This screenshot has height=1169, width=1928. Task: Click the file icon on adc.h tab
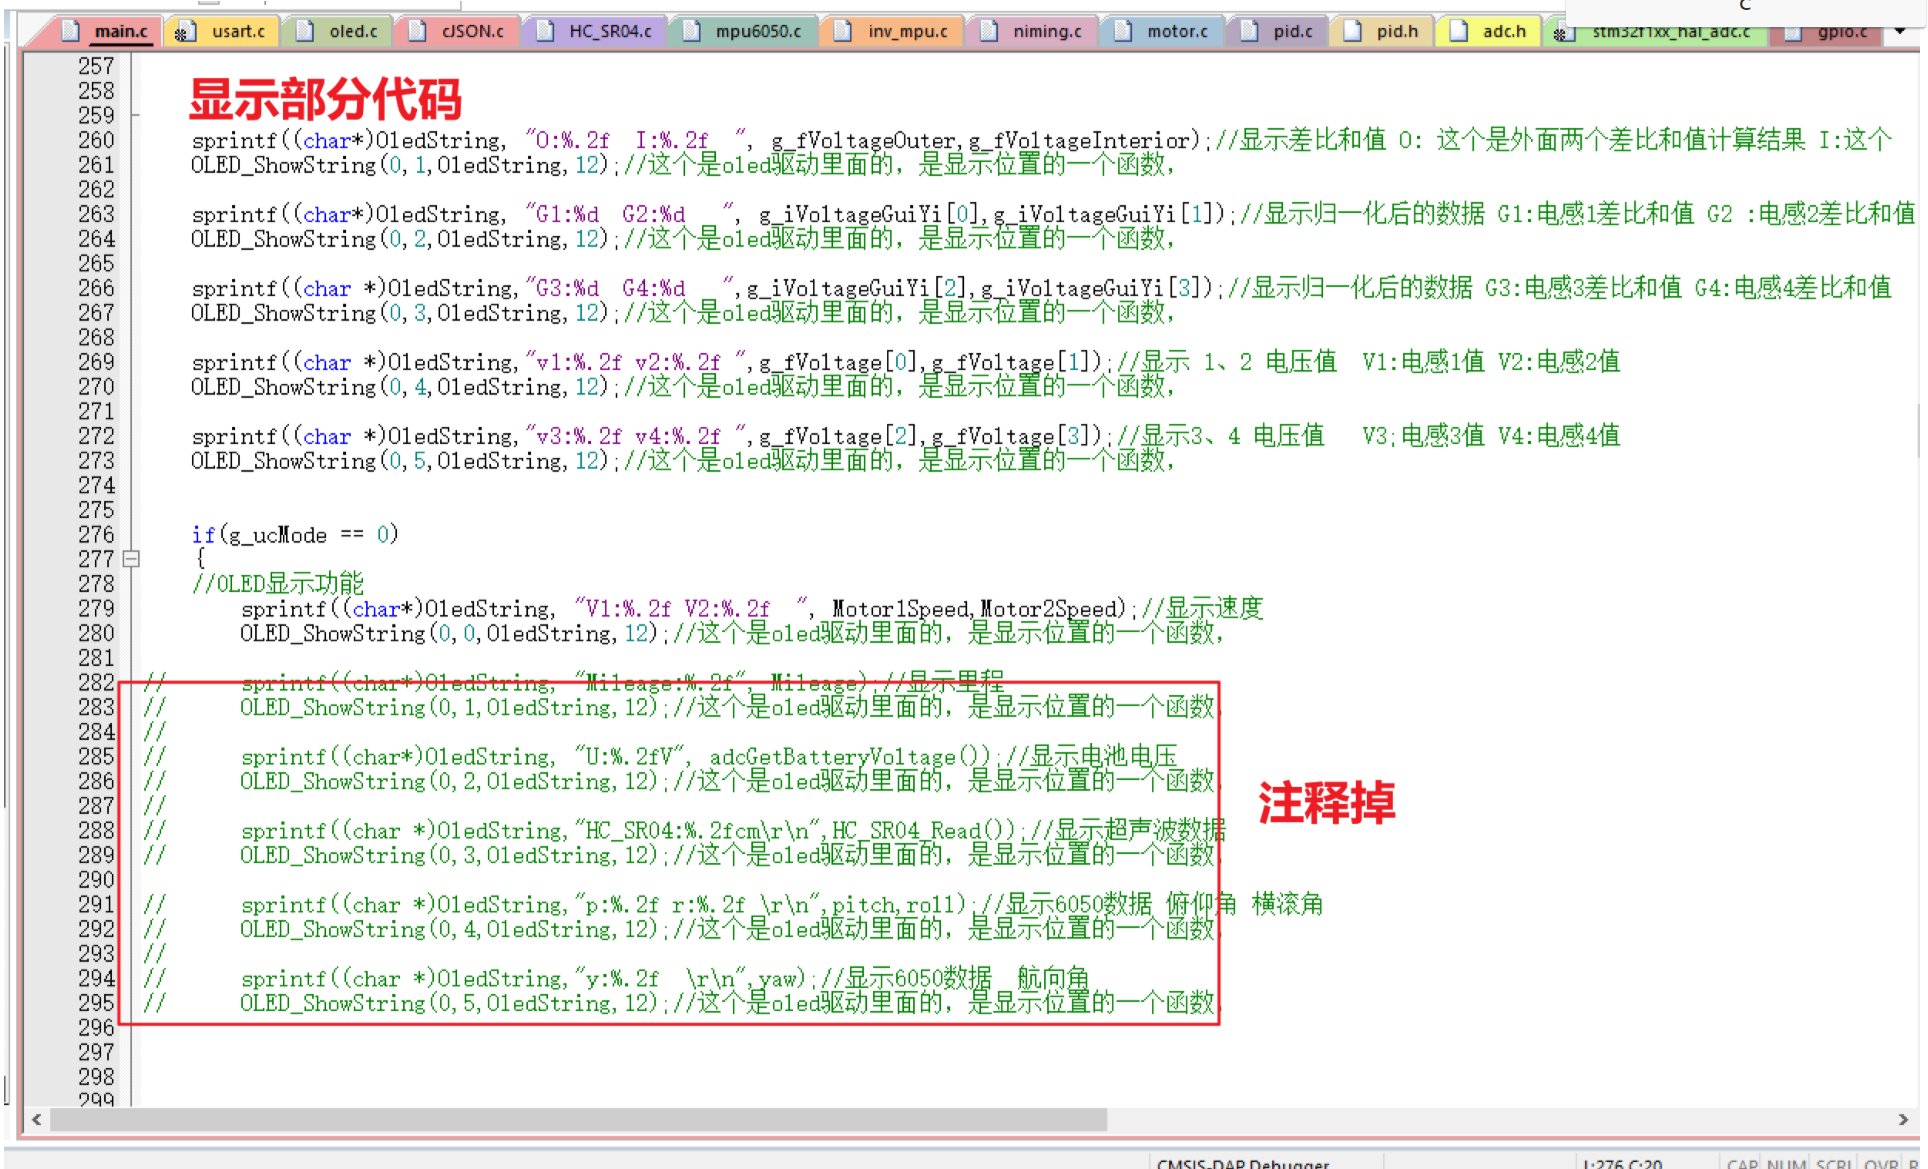(x=1458, y=31)
